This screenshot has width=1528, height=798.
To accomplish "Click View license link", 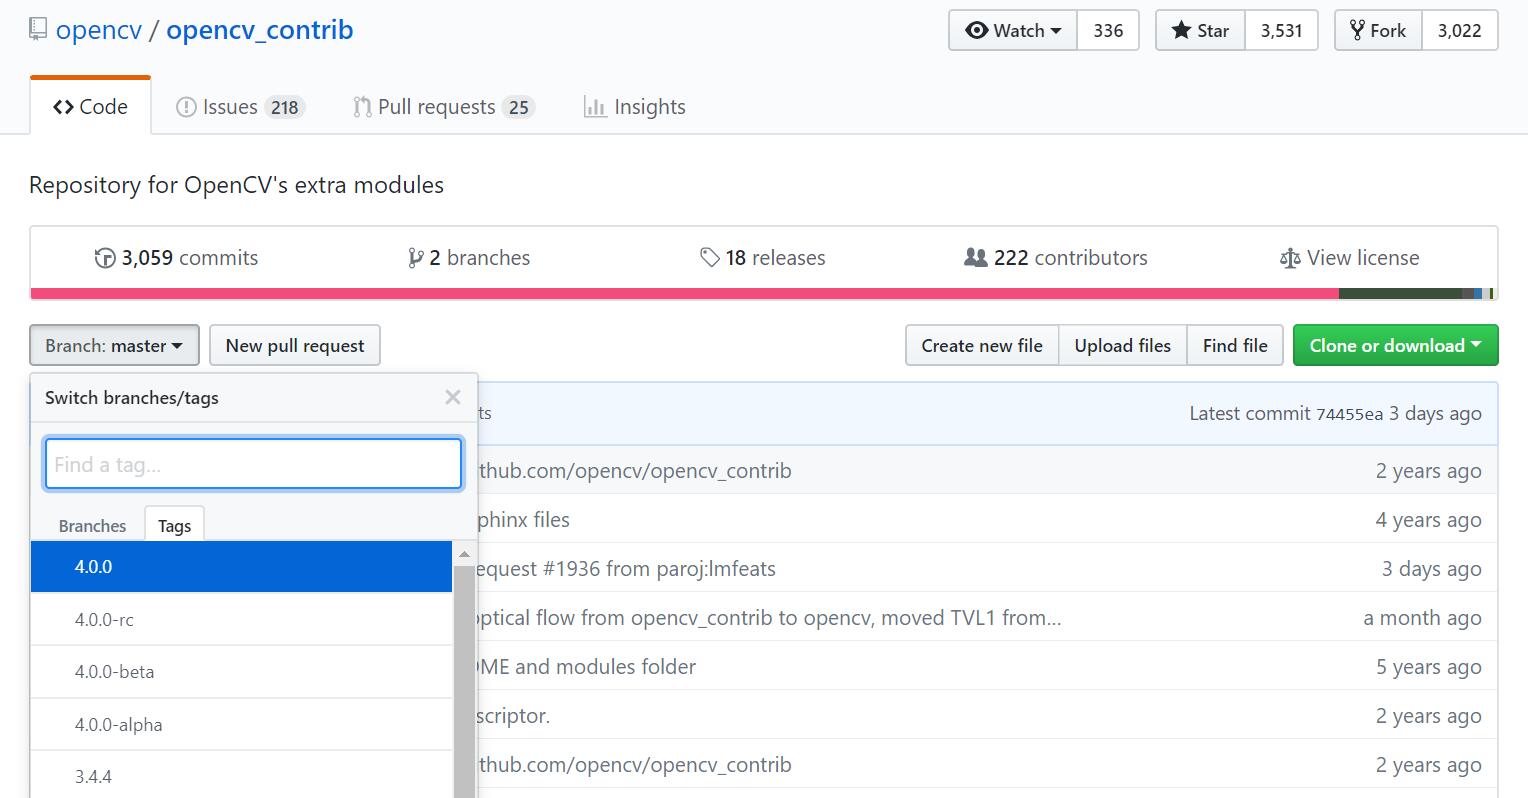I will [x=1349, y=258].
